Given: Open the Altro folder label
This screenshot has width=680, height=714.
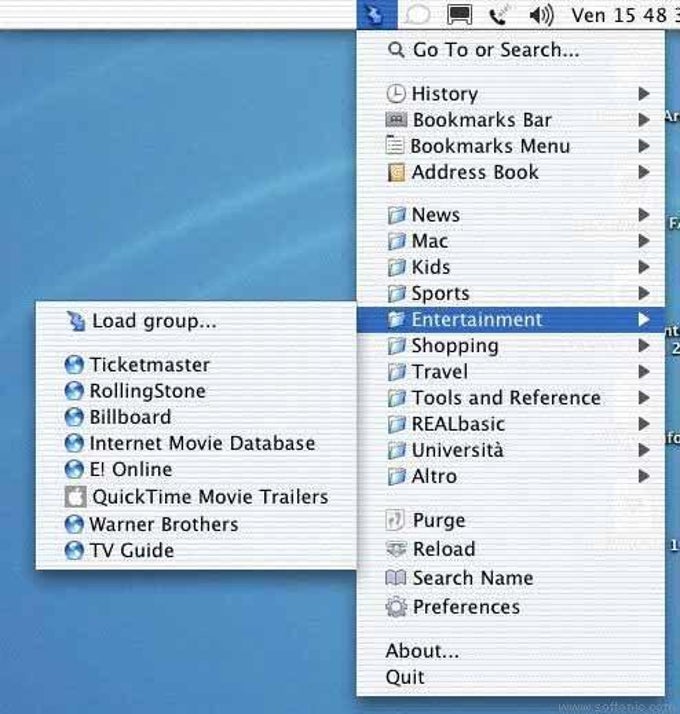Looking at the screenshot, I should click(x=434, y=477).
